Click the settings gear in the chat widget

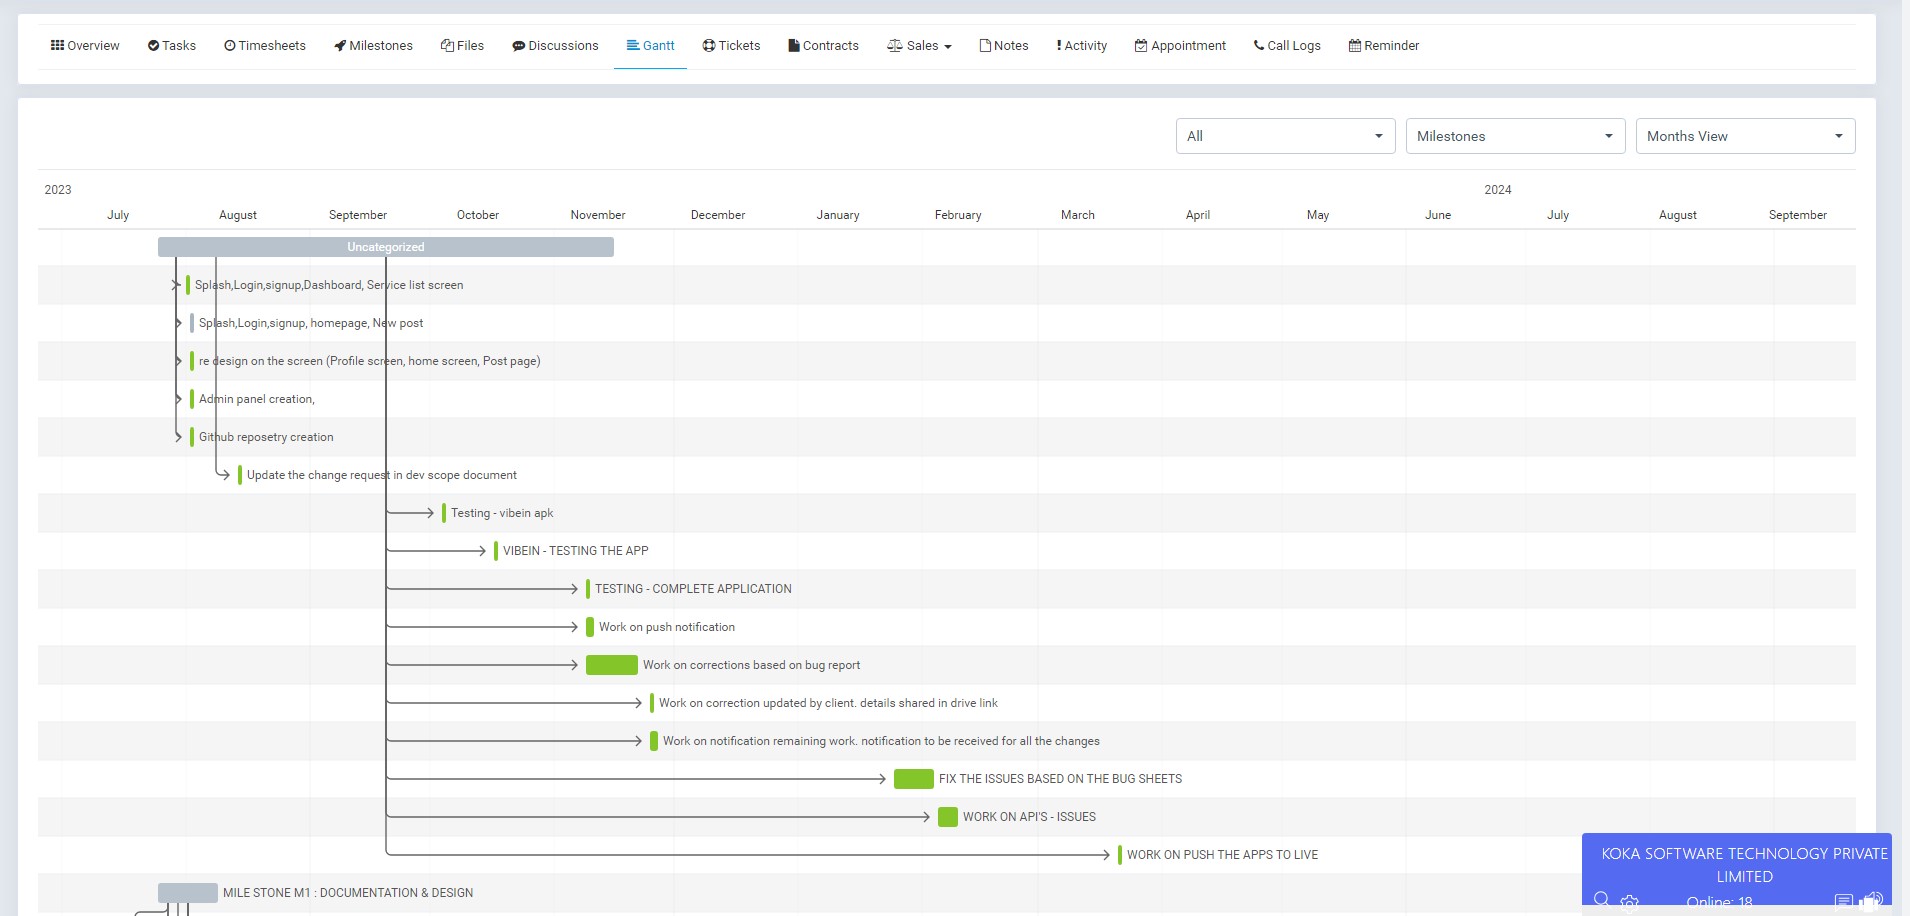click(1629, 902)
